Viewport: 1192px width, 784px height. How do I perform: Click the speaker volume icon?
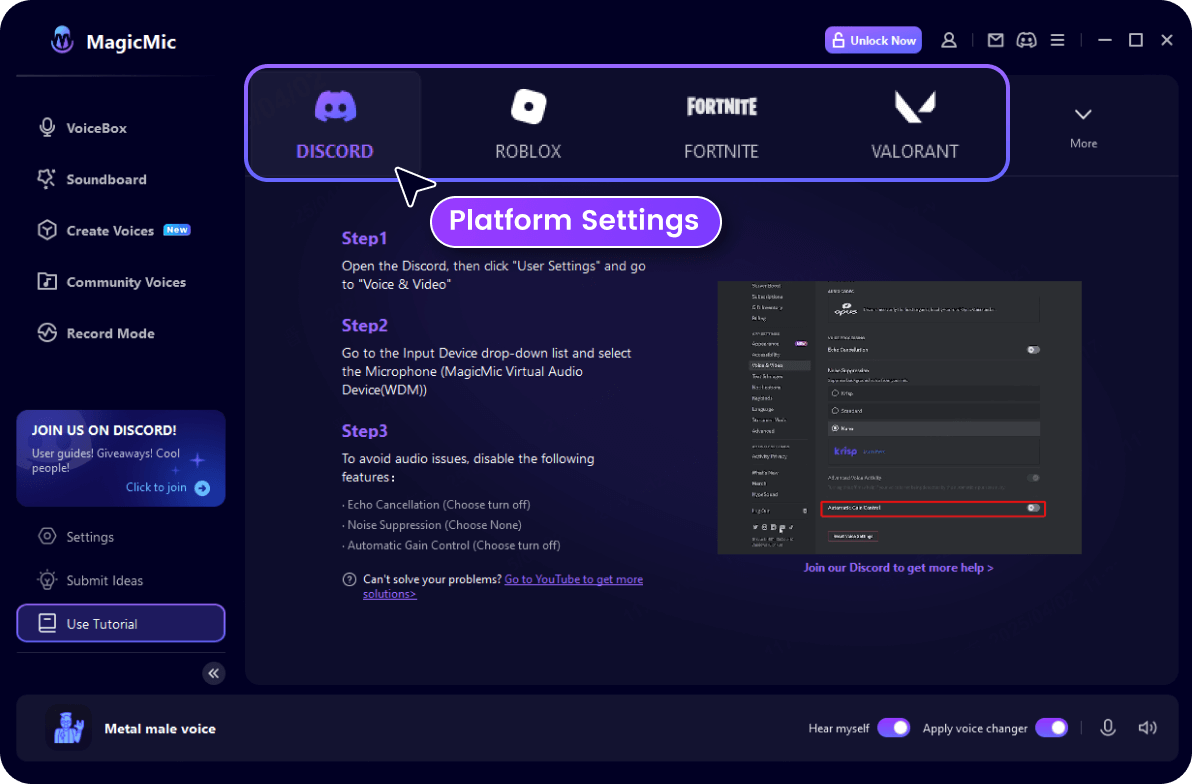coord(1147,728)
